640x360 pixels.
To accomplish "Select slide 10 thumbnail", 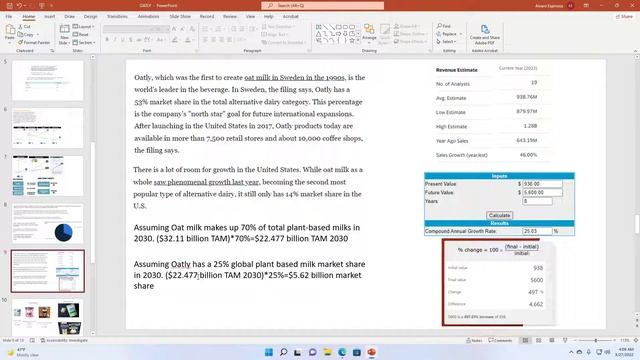I will [x=47, y=318].
